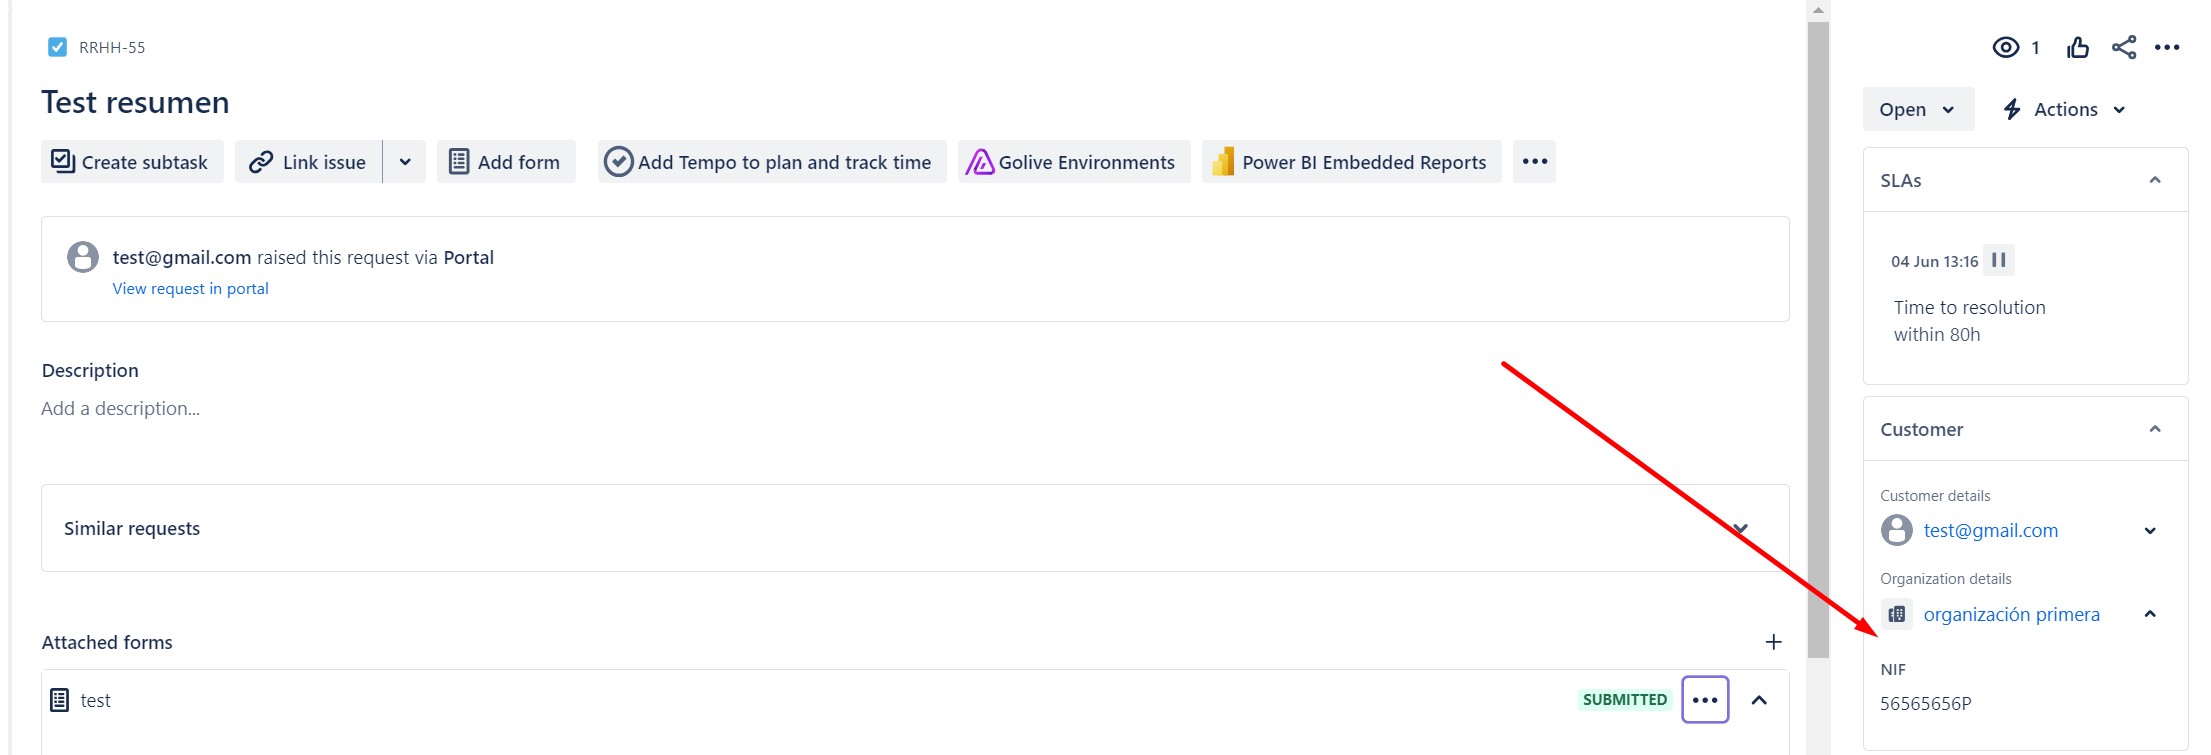2211x755 pixels.
Task: Click the Create subtask button
Action: coord(131,162)
